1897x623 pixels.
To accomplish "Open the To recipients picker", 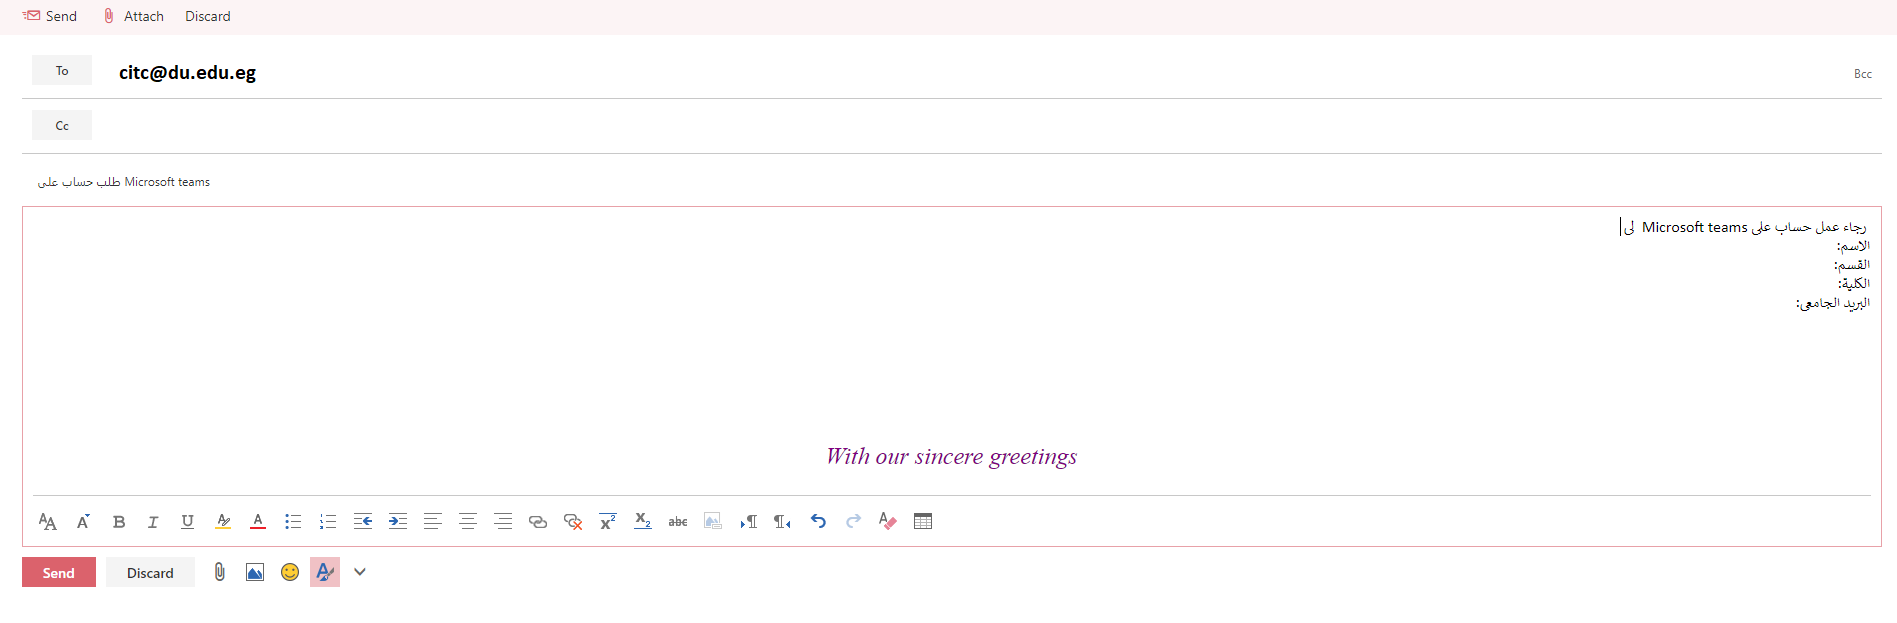I will [62, 70].
